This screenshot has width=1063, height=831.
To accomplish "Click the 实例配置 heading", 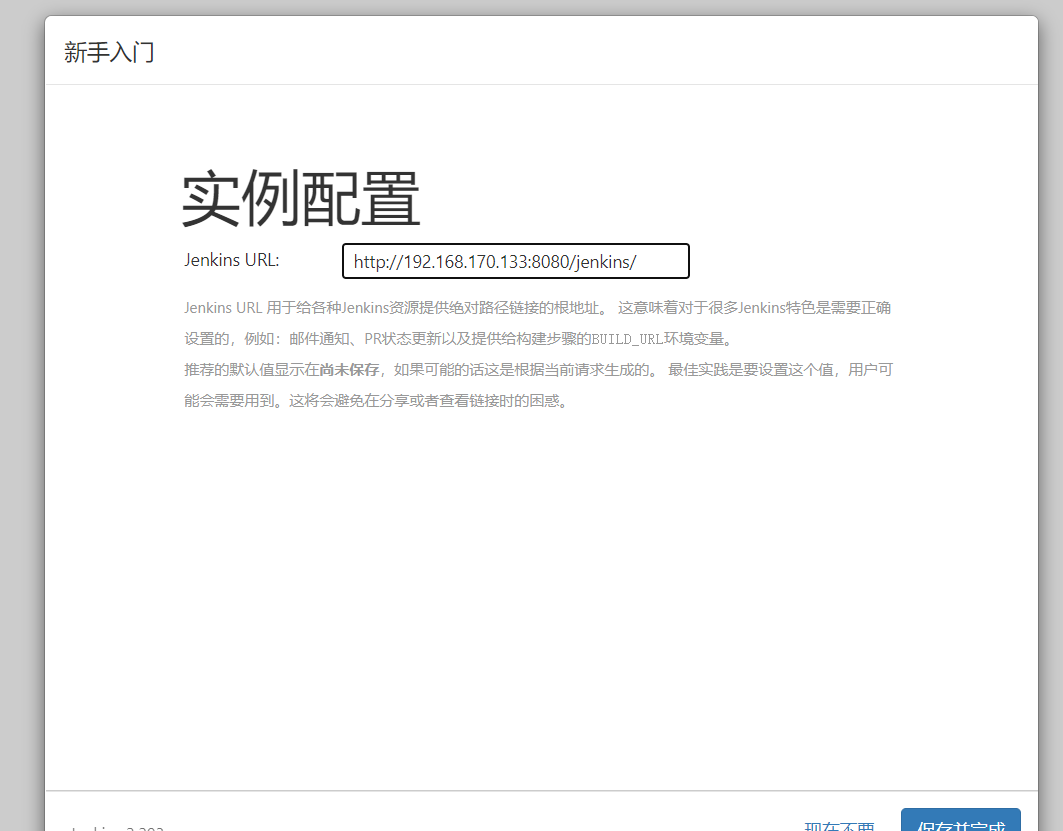I will pyautogui.click(x=301, y=199).
